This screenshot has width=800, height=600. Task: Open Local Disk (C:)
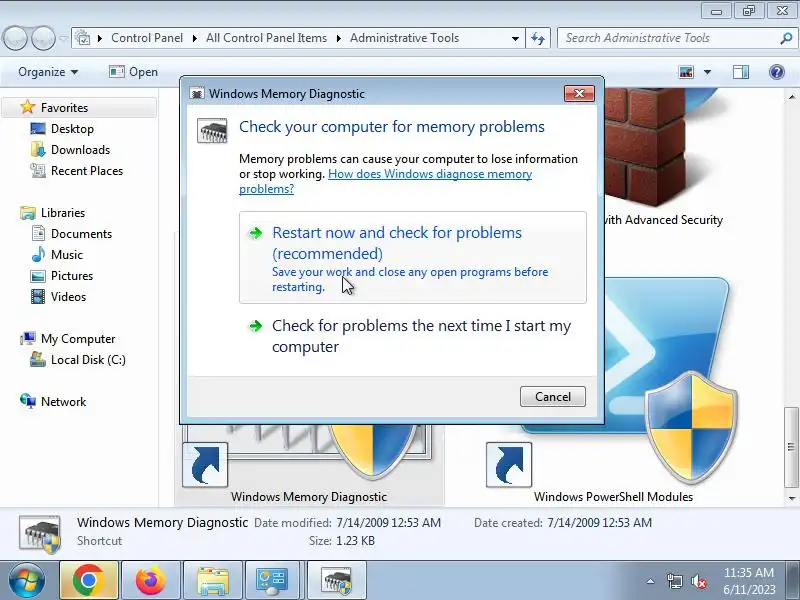pyautogui.click(x=88, y=360)
